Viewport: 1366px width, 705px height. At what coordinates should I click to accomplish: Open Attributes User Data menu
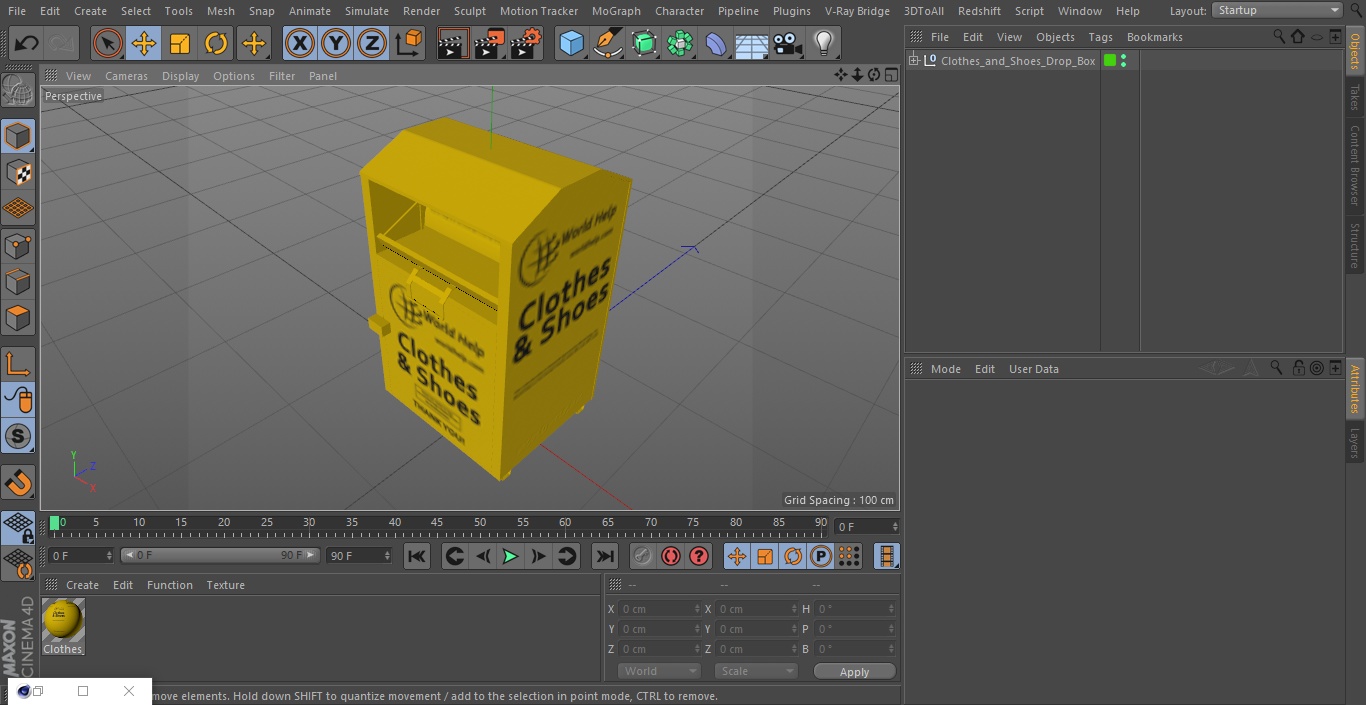(x=1033, y=369)
